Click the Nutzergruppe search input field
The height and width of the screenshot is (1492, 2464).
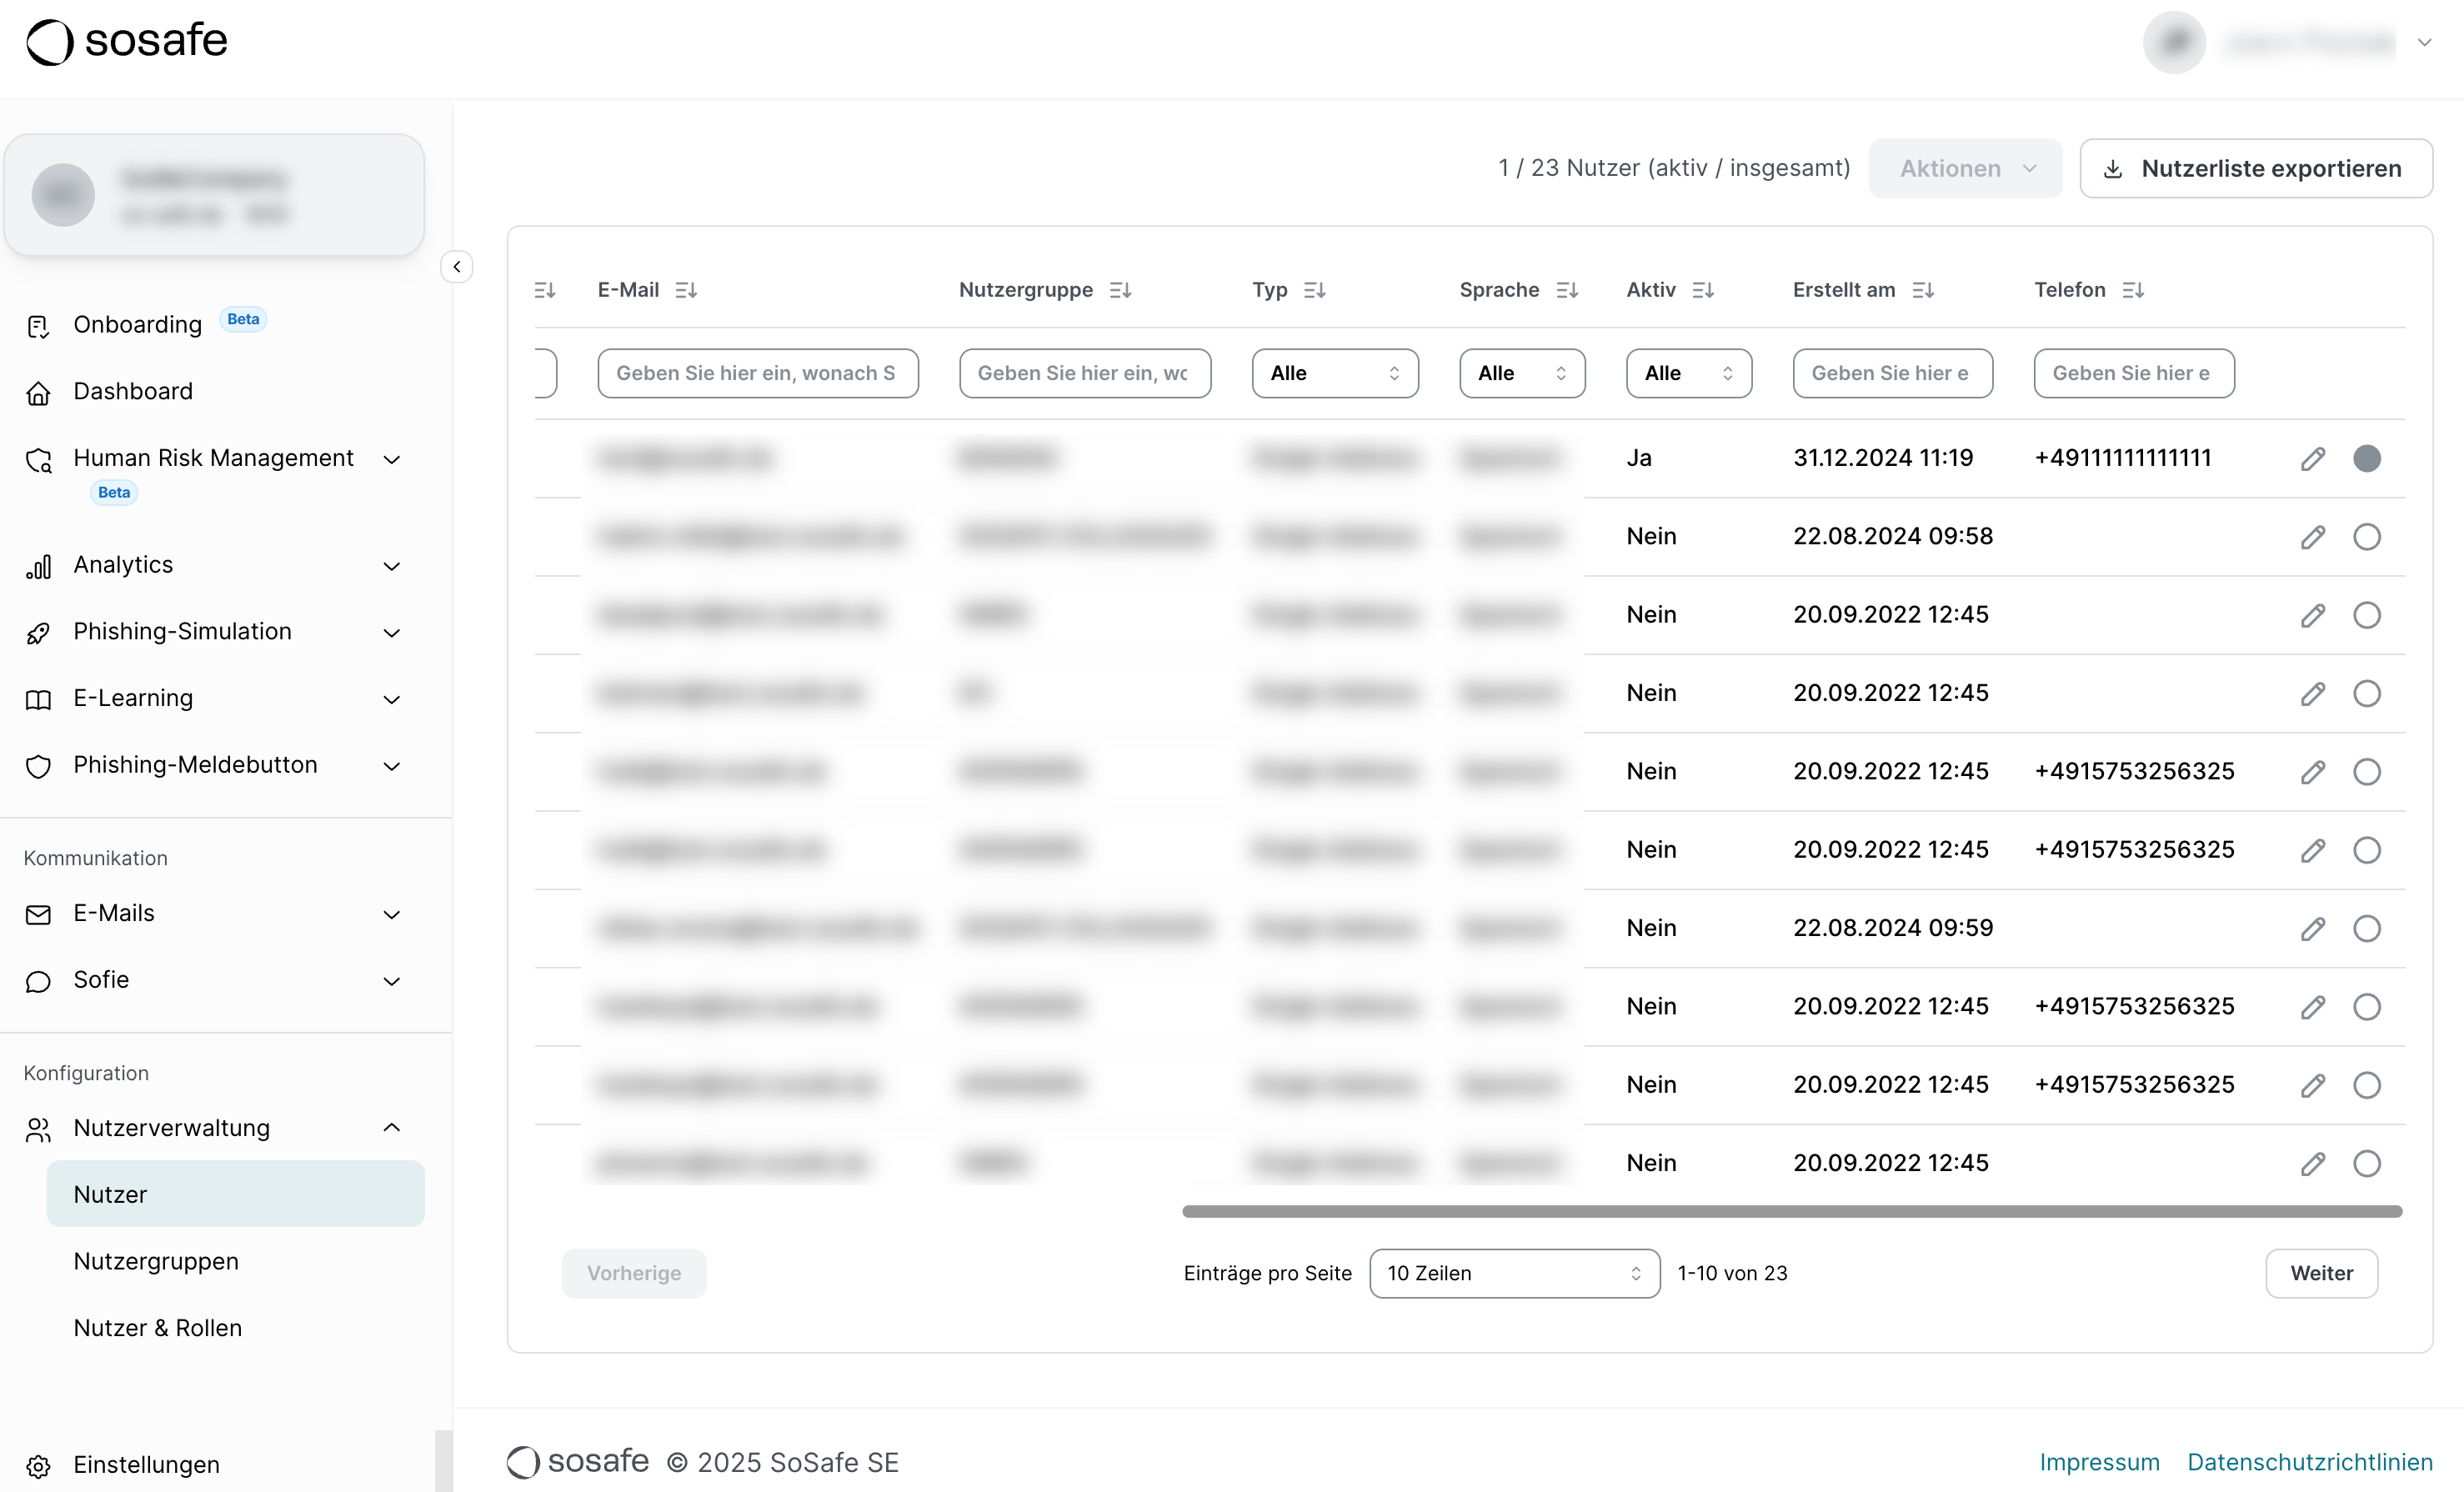(1084, 373)
